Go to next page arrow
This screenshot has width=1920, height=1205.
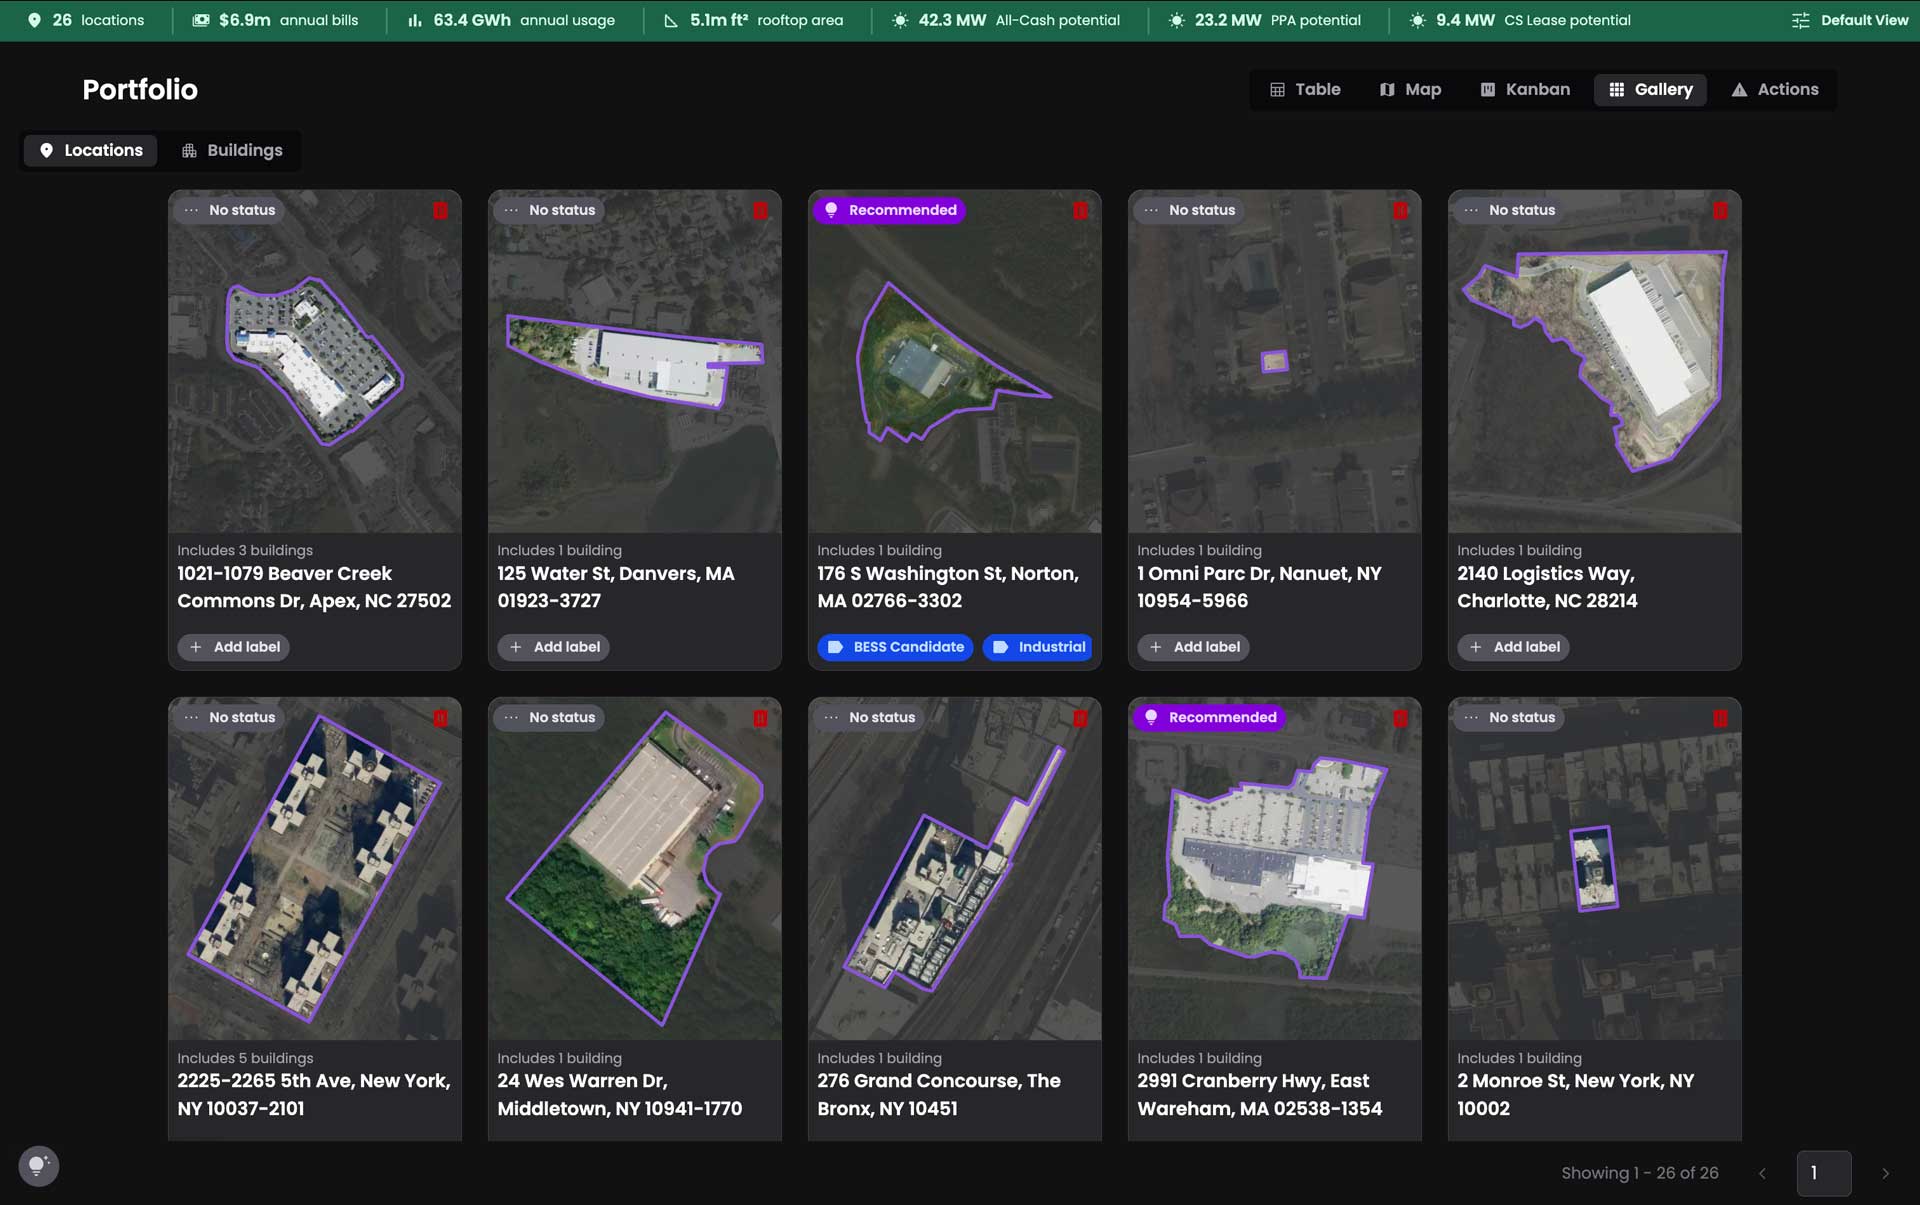[x=1885, y=1174]
